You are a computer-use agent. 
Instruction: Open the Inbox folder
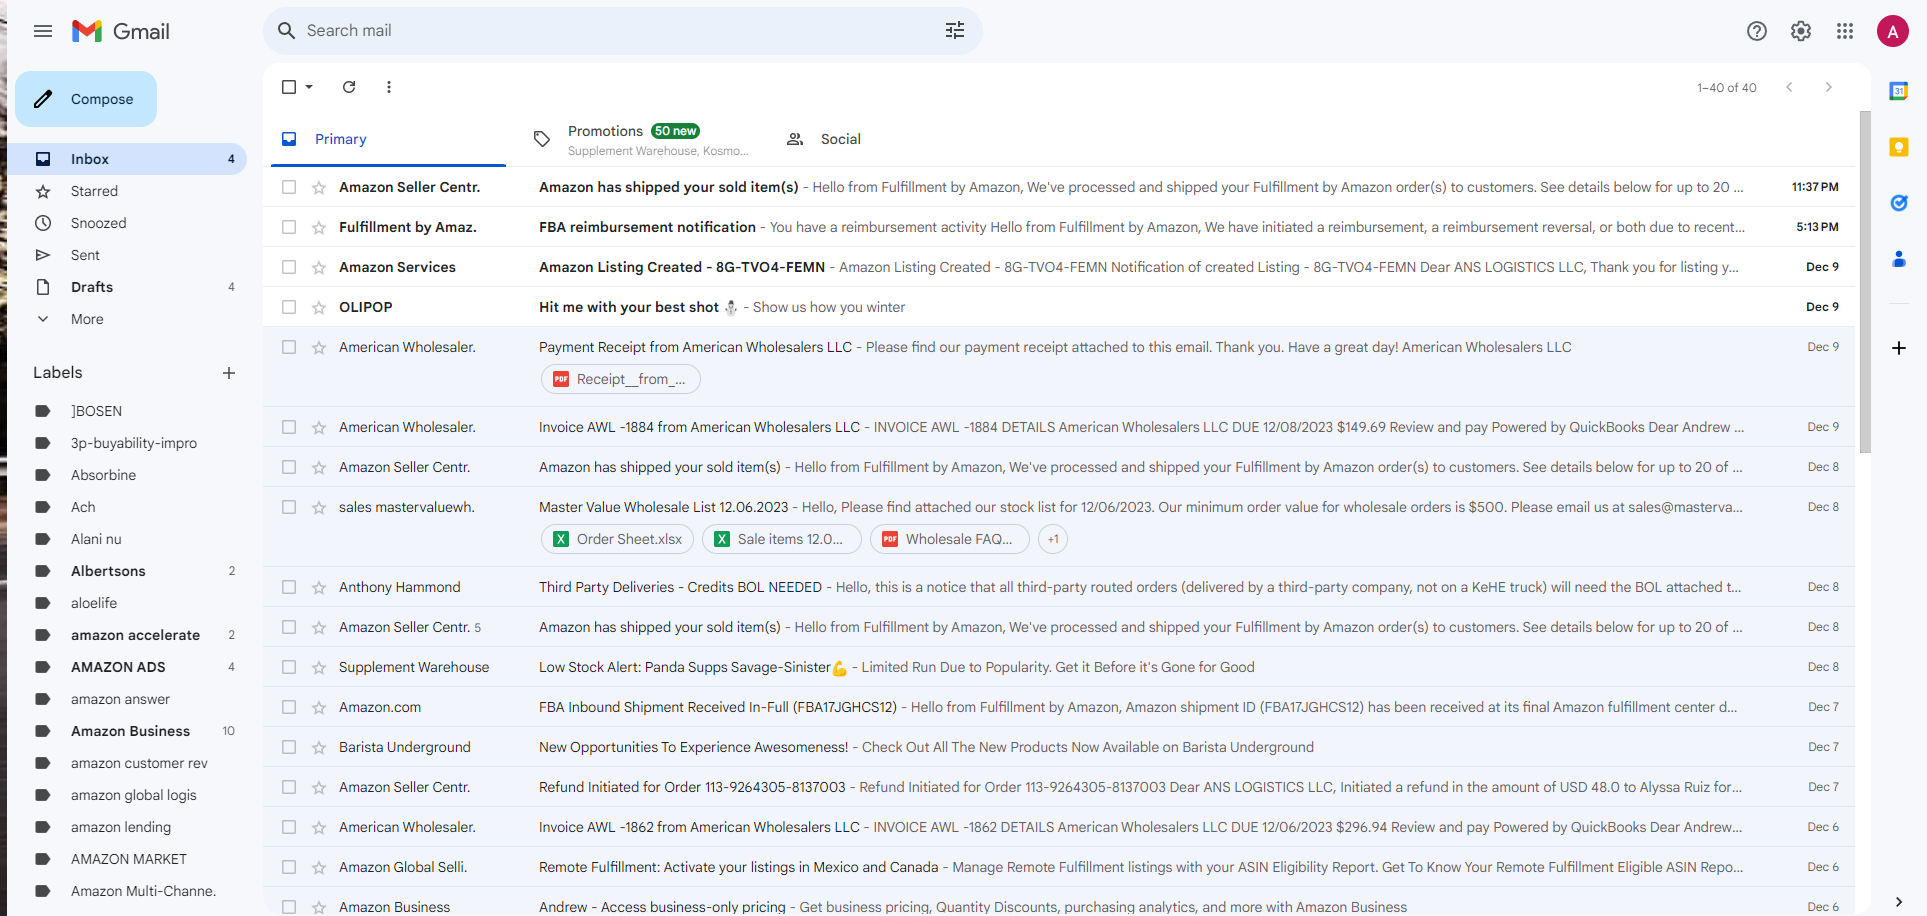[127, 159]
